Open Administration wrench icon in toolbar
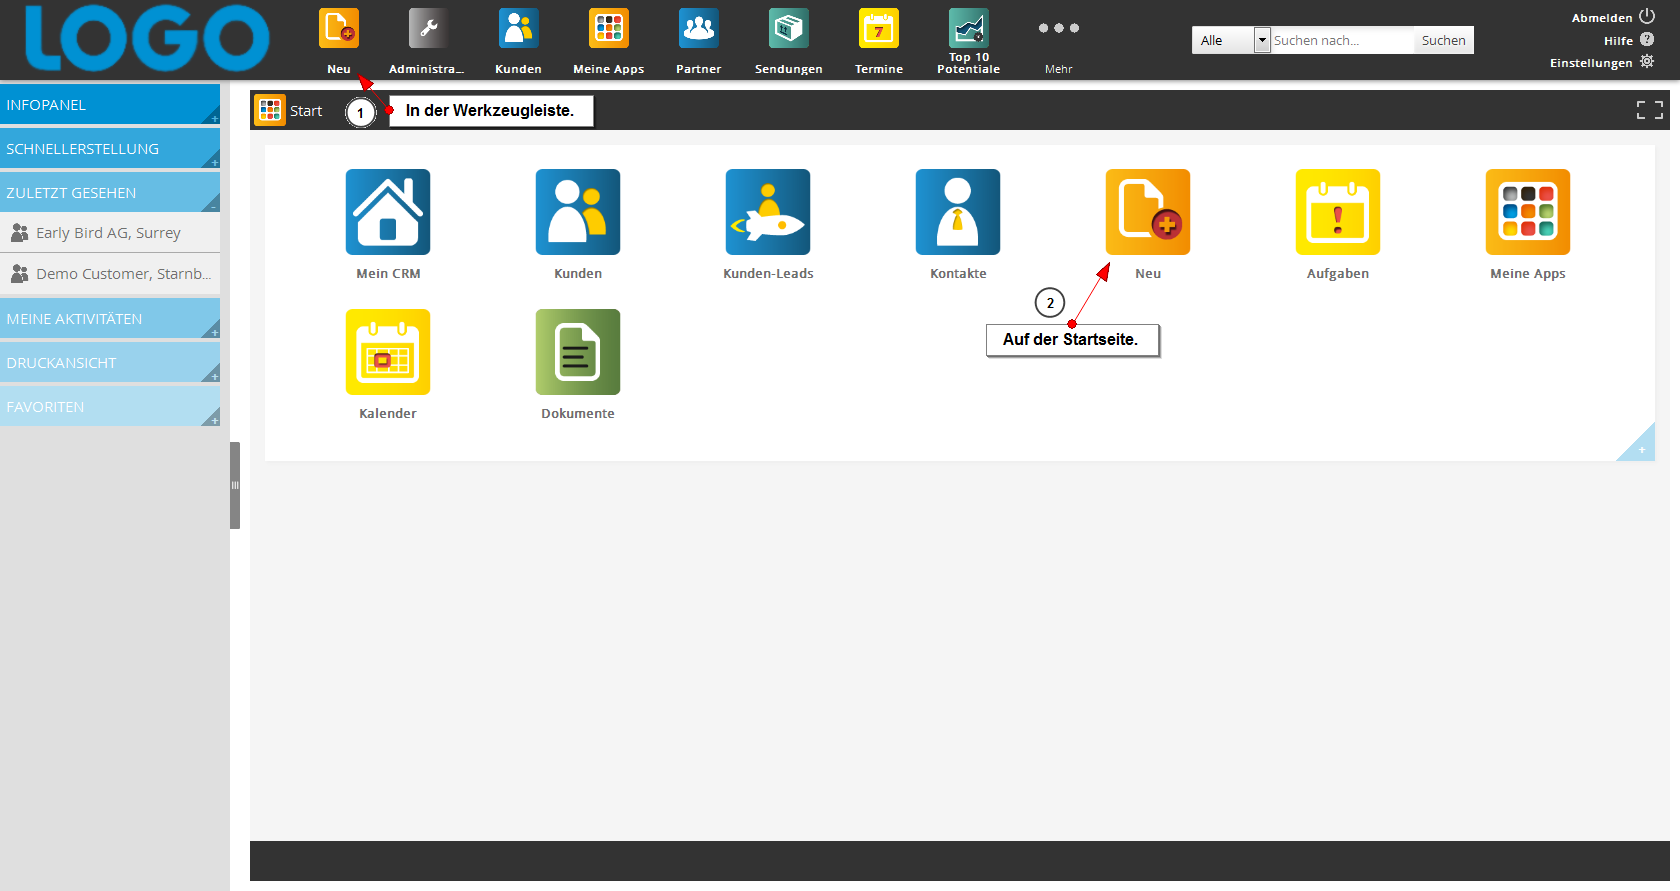The width and height of the screenshot is (1680, 891). tap(428, 30)
